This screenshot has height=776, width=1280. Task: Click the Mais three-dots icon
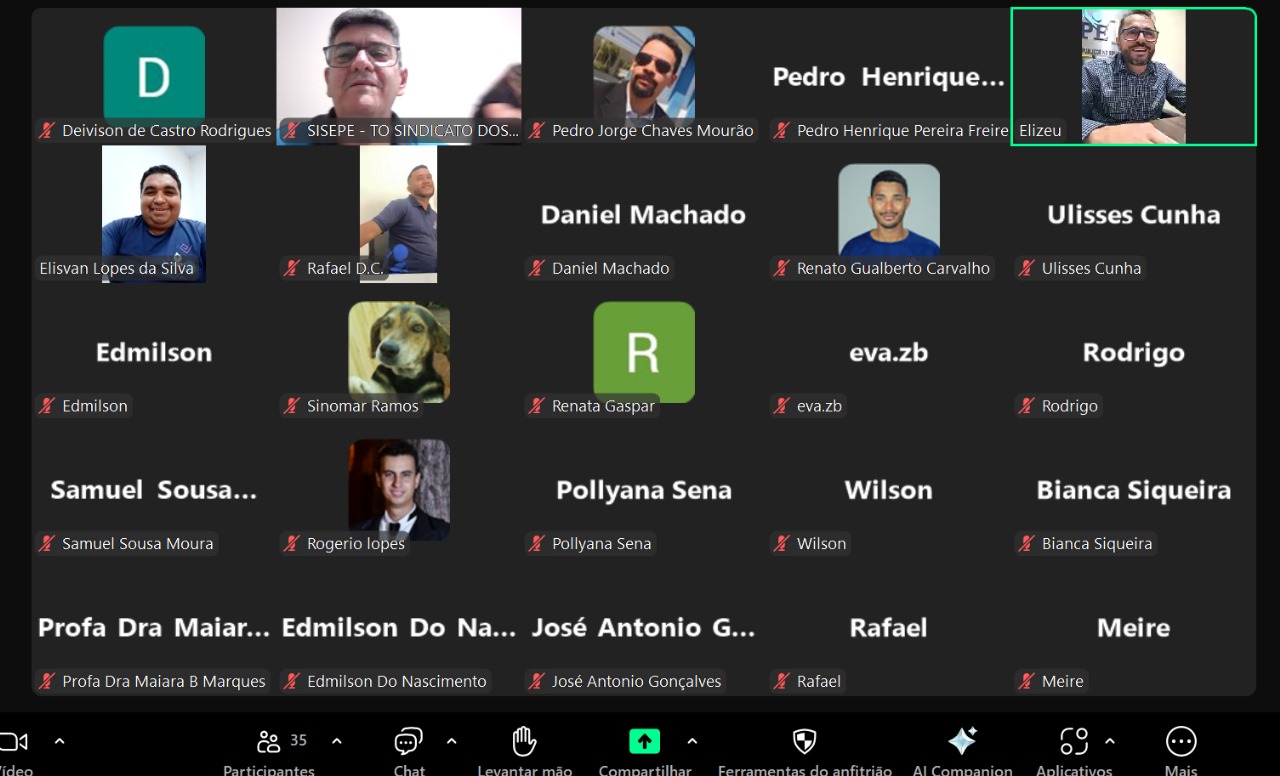(x=1181, y=741)
